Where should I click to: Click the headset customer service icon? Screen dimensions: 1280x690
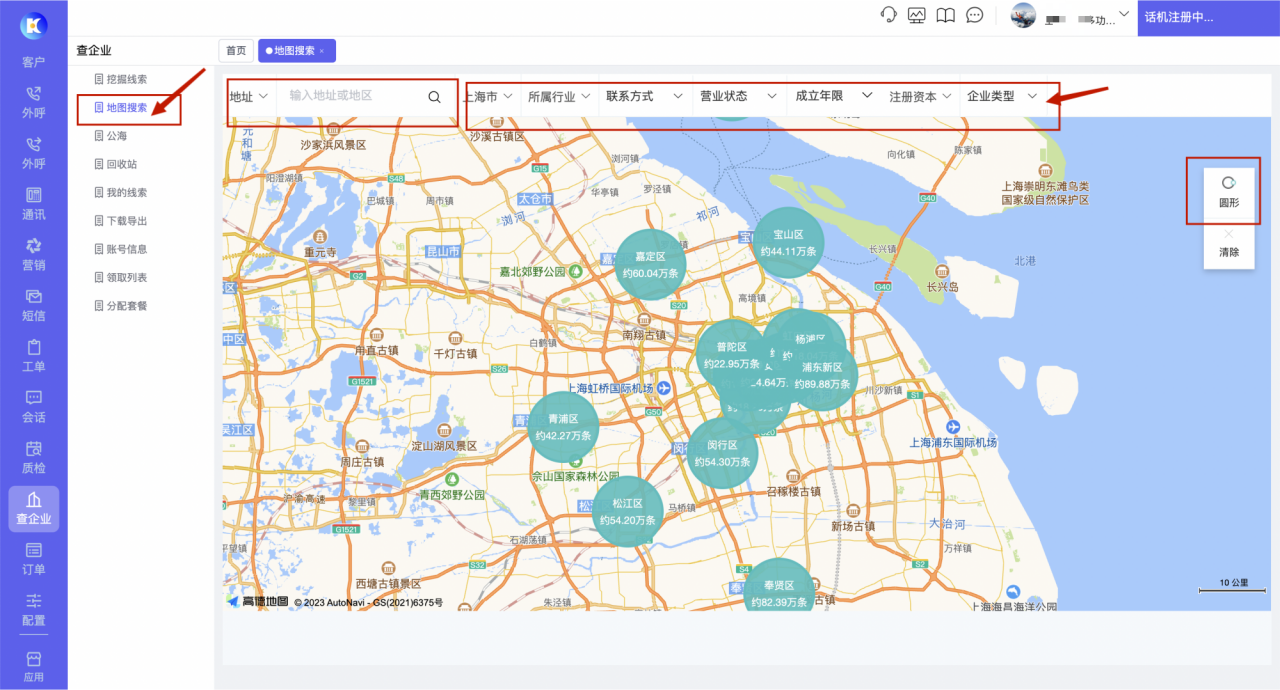point(888,15)
